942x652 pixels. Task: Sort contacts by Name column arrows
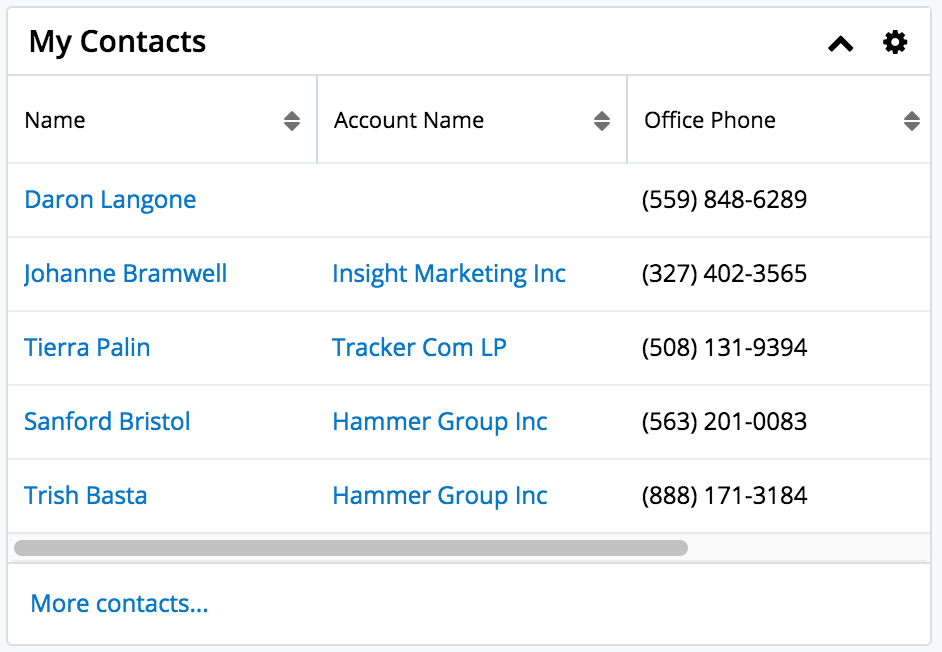point(291,121)
